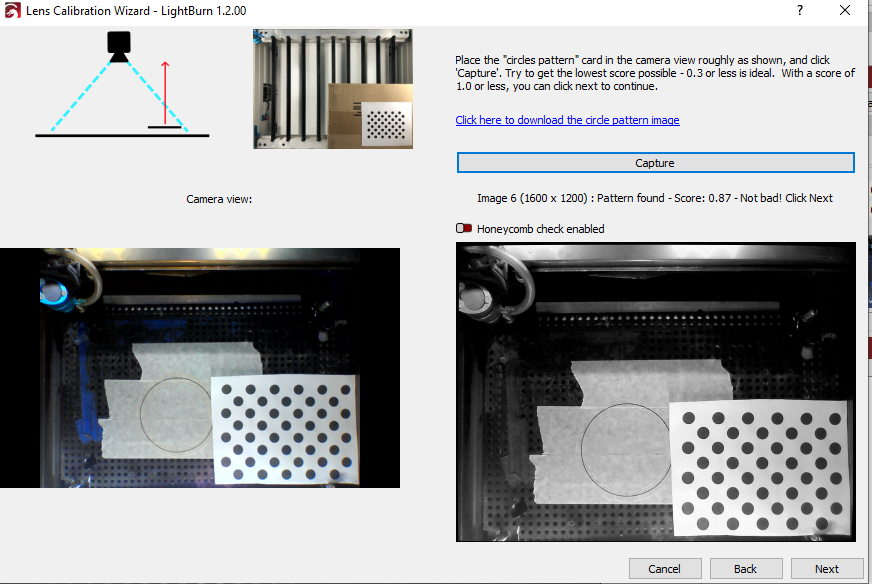This screenshot has width=872, height=584.
Task: Click the camera position diagram illustration
Action: [x=122, y=84]
